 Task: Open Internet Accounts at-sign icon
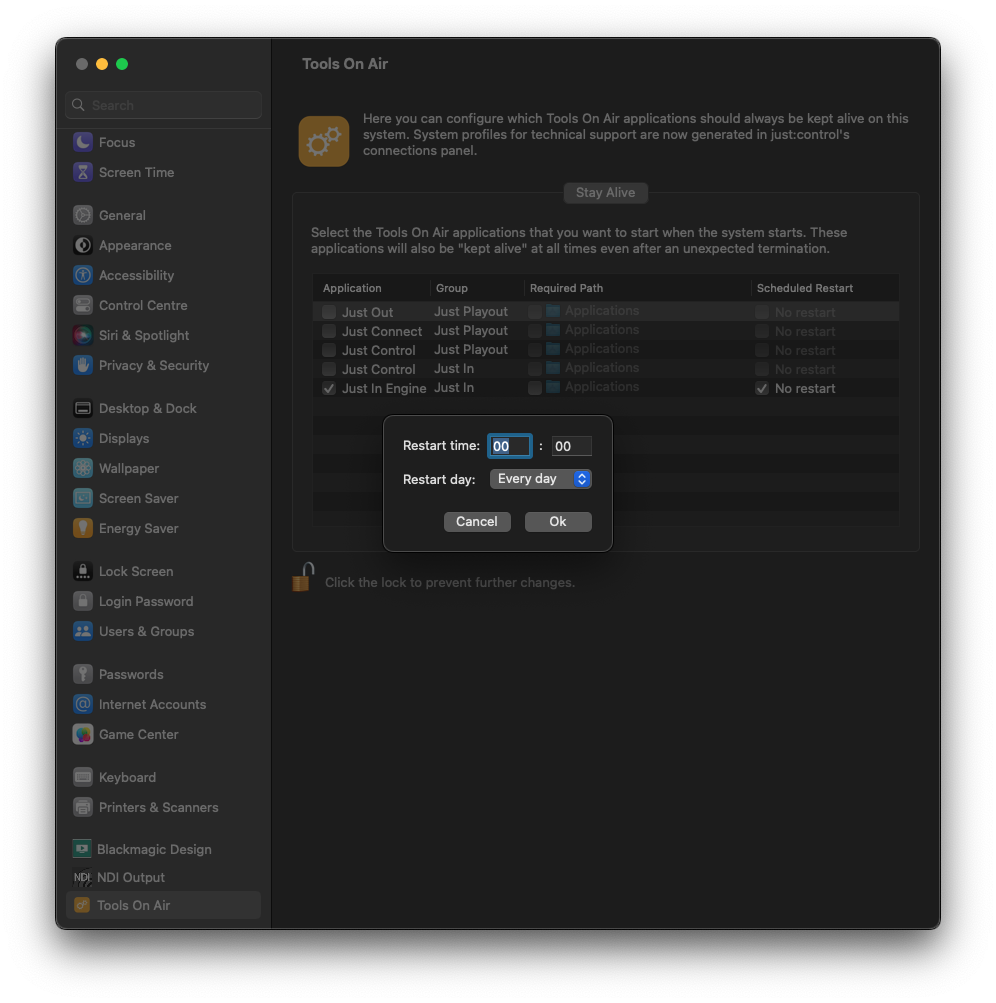(x=83, y=704)
